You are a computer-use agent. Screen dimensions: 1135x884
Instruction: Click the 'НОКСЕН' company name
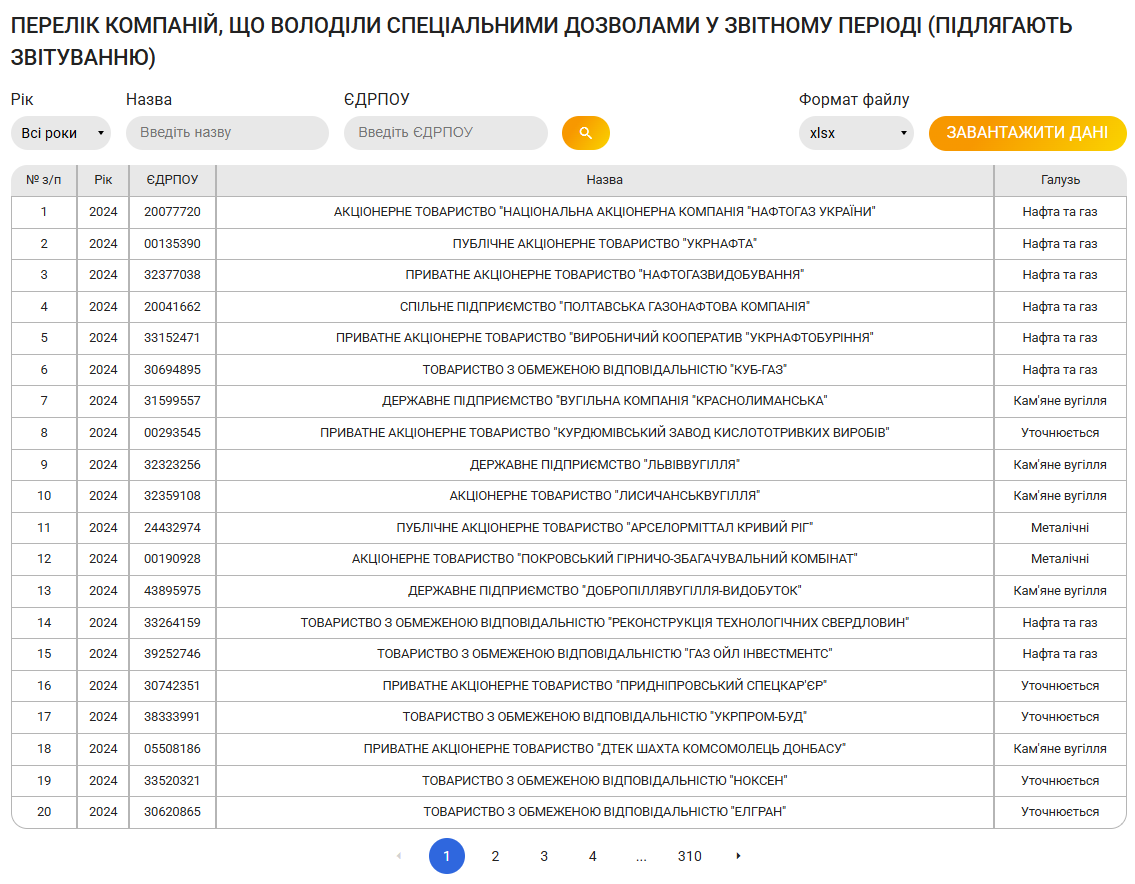(604, 780)
